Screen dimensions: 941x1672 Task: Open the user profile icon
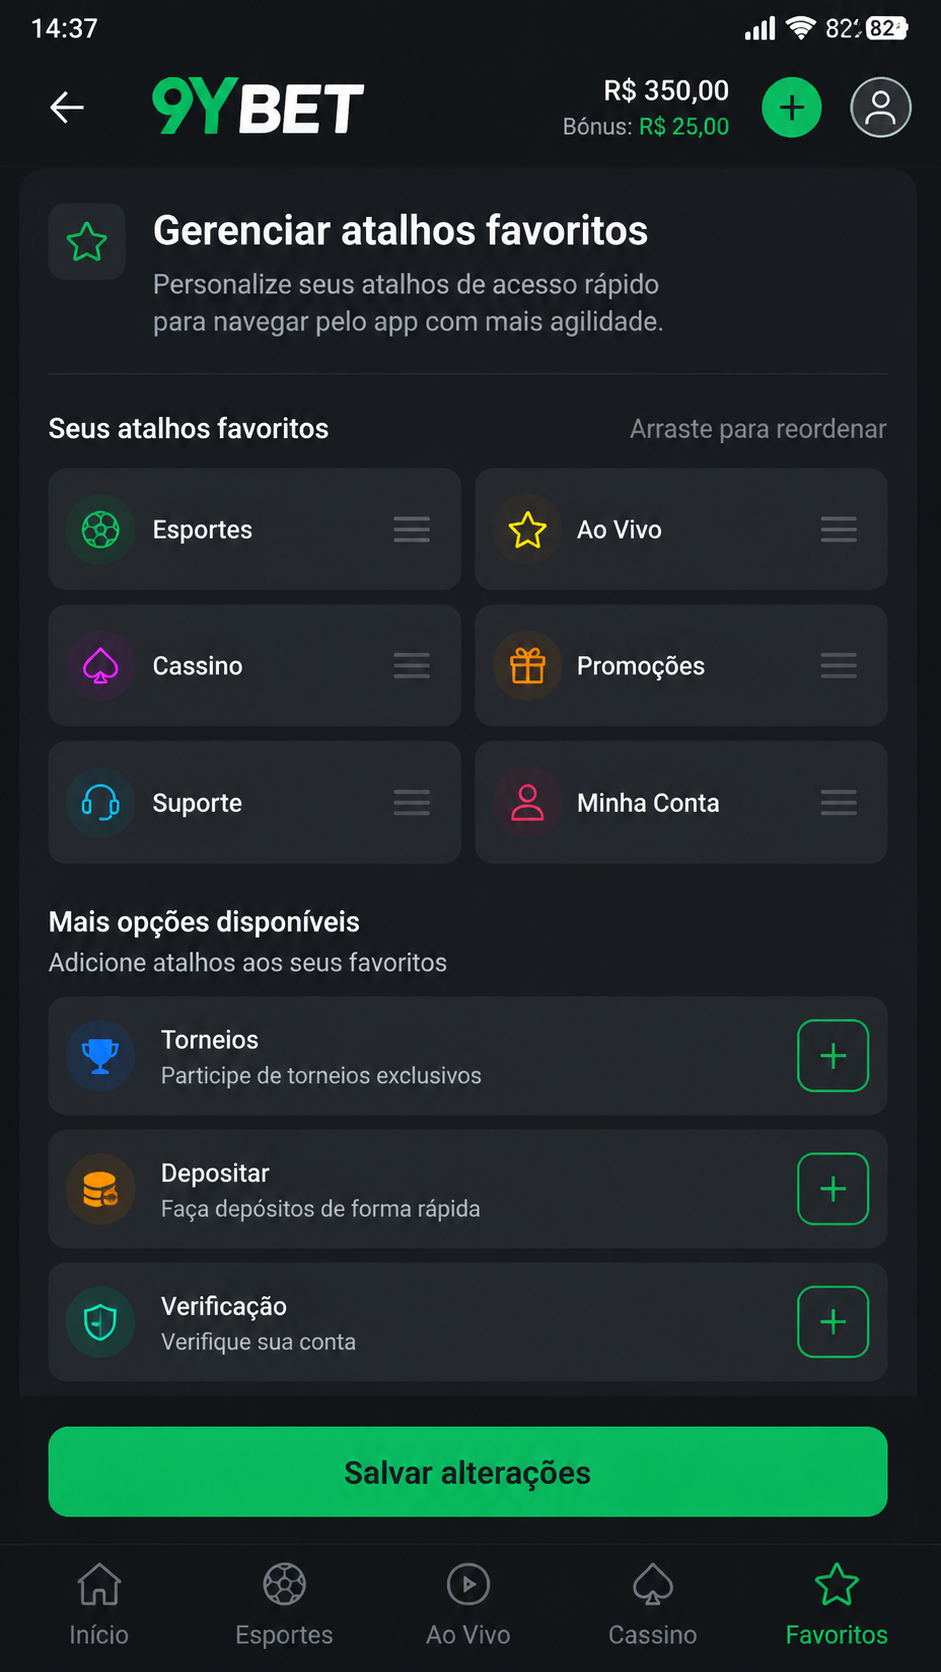coord(880,107)
